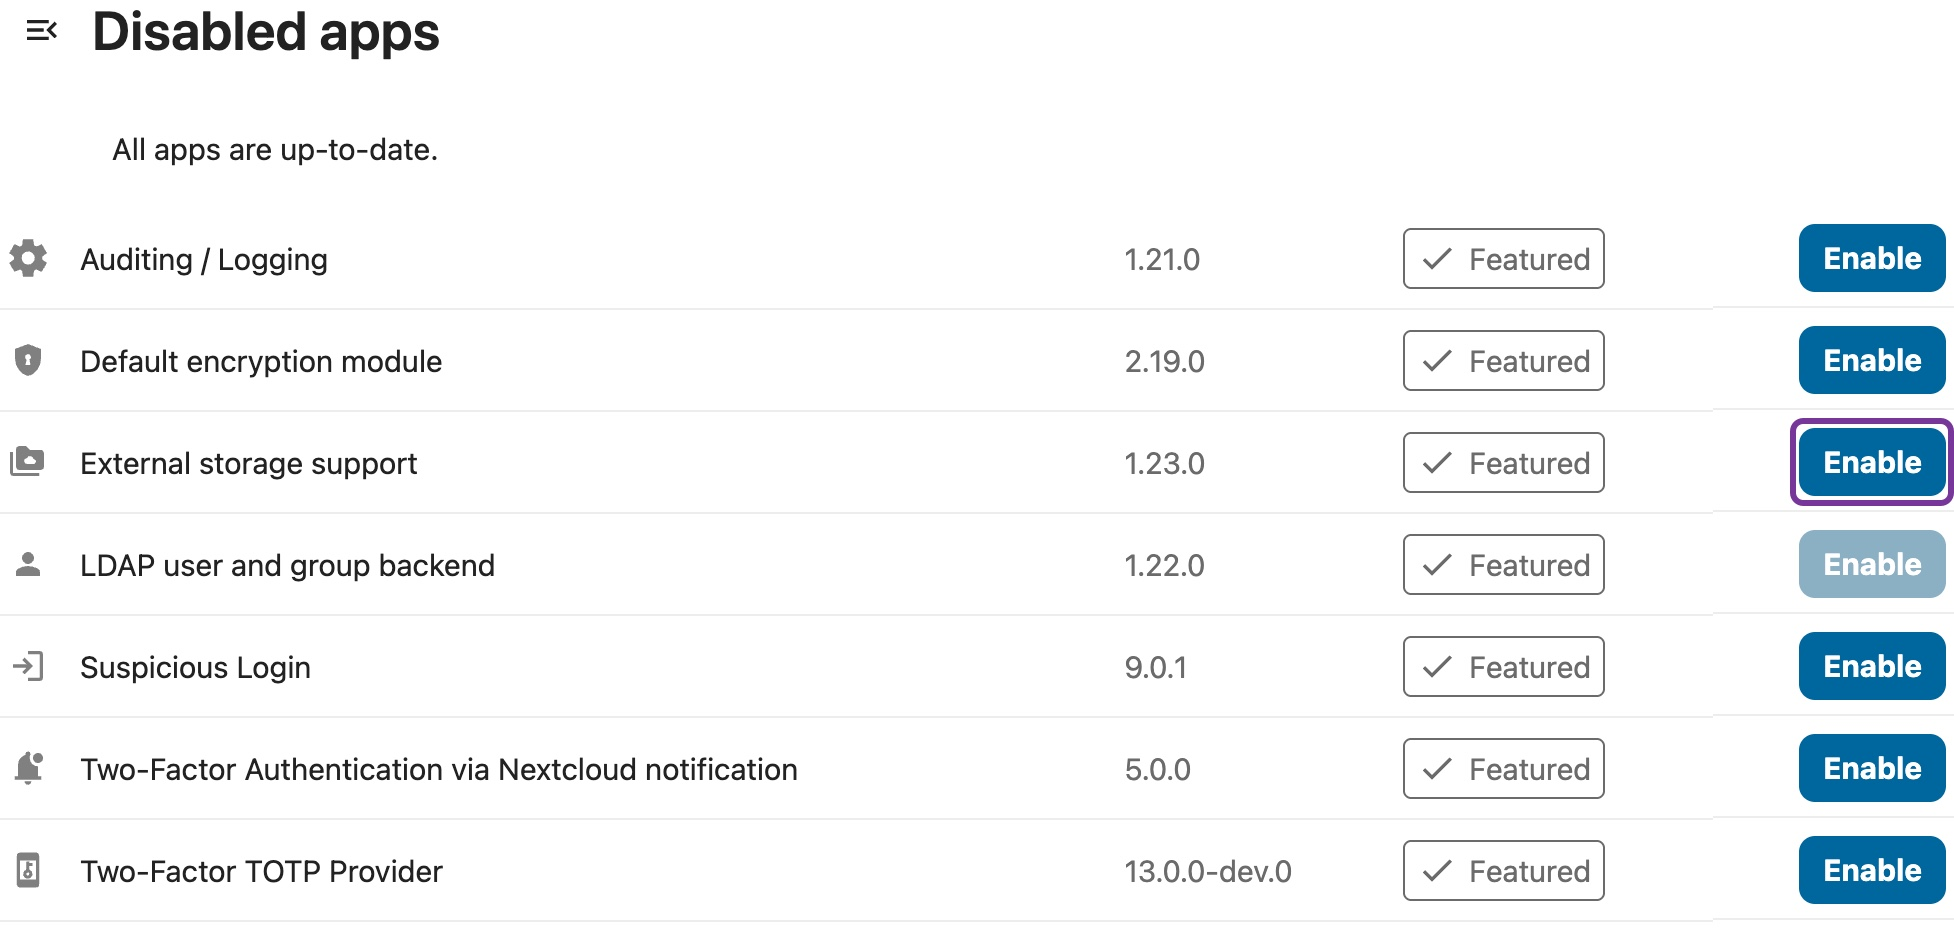This screenshot has height=942, width=1954.
Task: Enable the Suspicious Login app
Action: (x=1871, y=666)
